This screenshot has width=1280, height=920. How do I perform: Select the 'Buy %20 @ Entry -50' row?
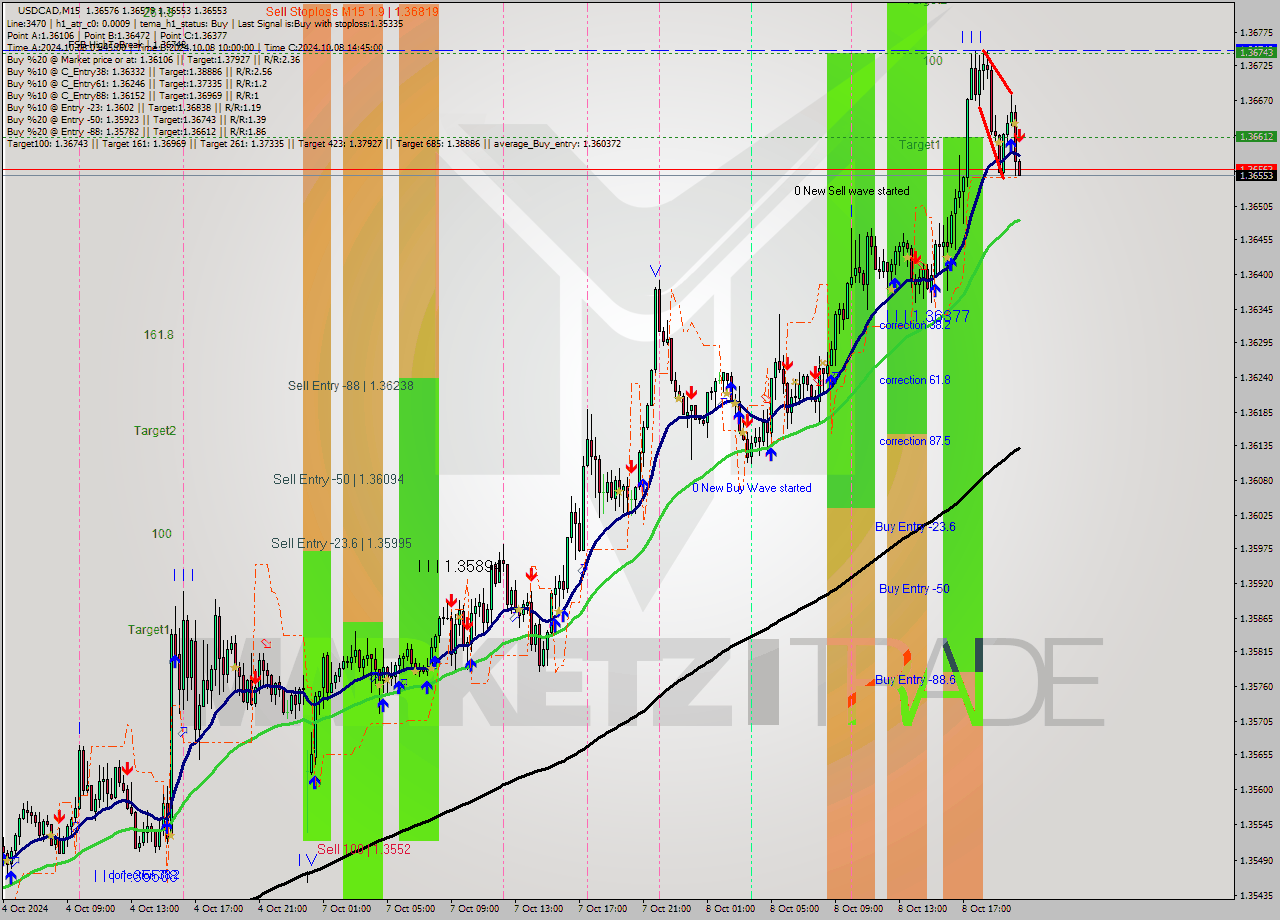(x=136, y=119)
